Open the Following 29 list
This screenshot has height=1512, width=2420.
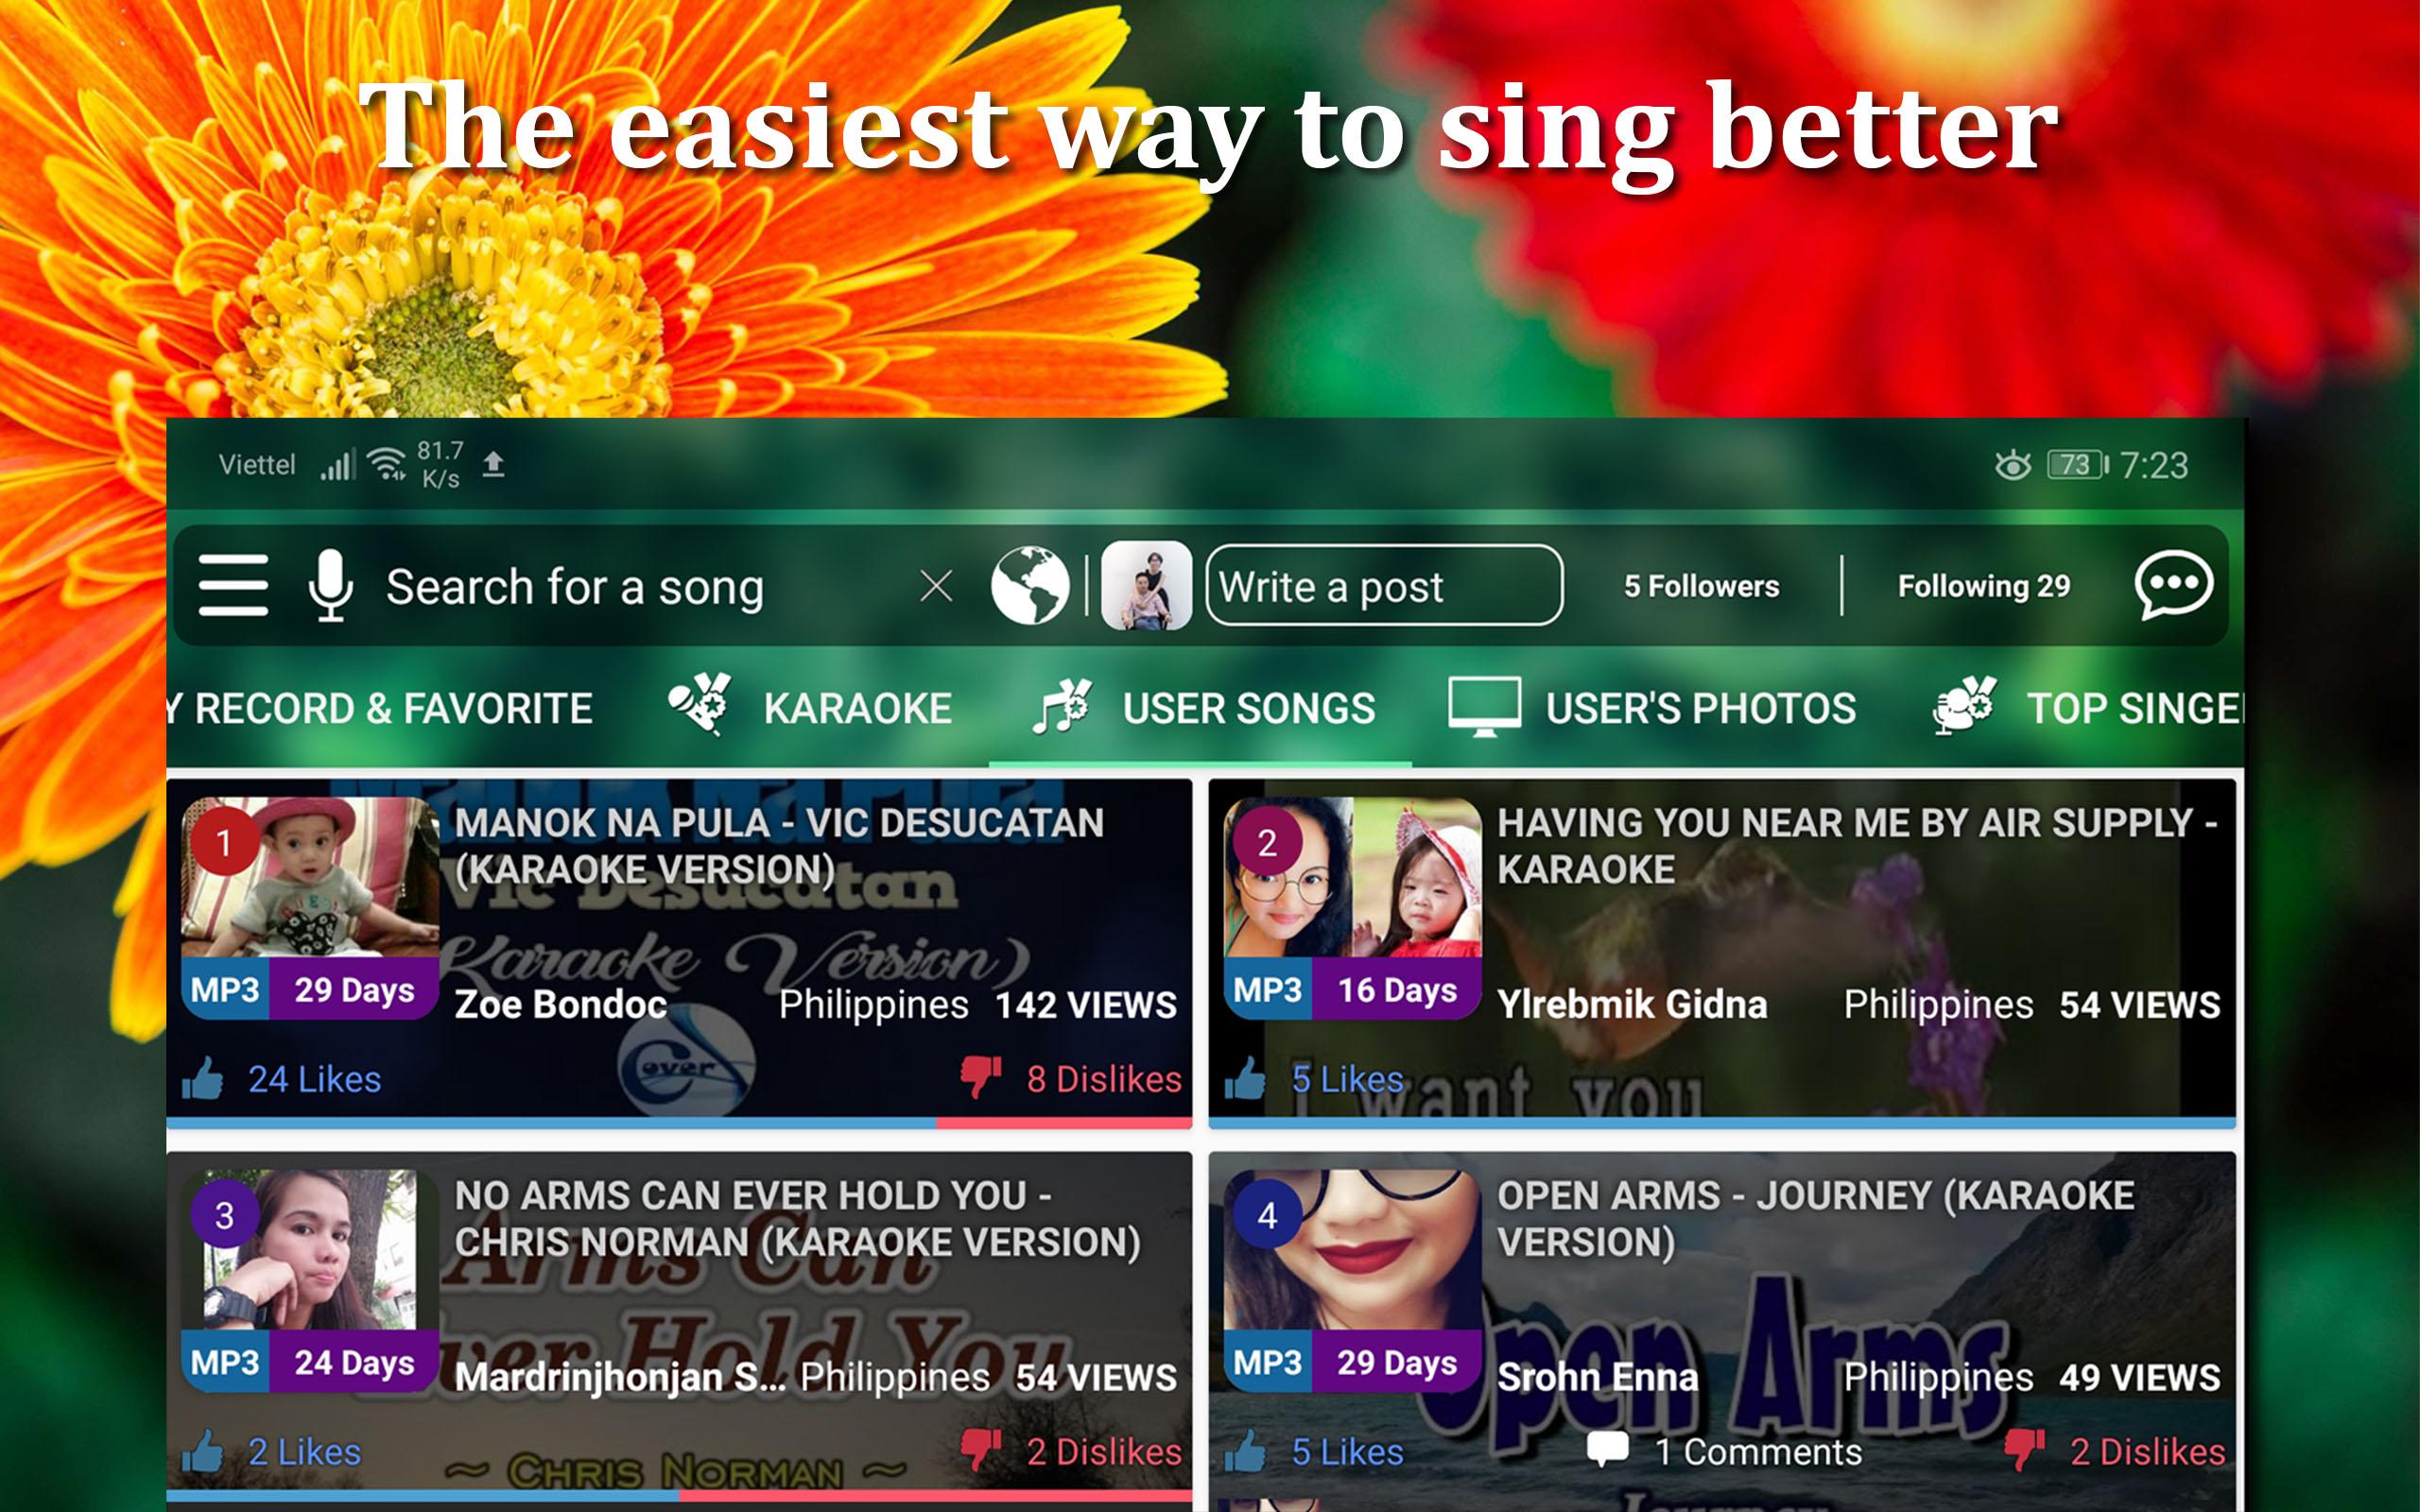pos(1984,586)
